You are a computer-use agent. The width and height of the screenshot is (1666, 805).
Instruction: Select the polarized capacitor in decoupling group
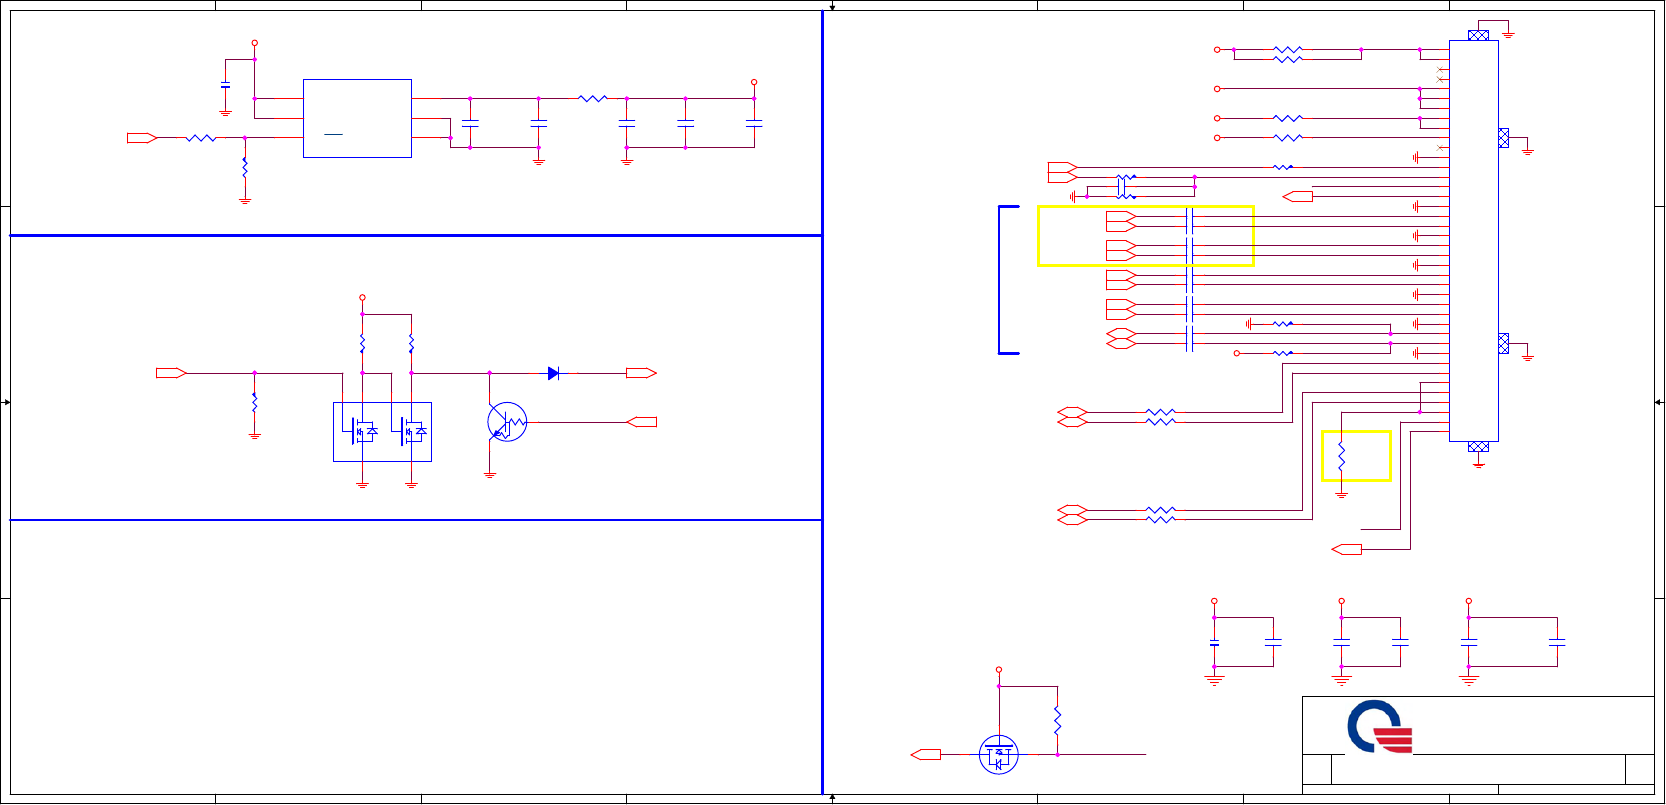pyautogui.click(x=1214, y=642)
